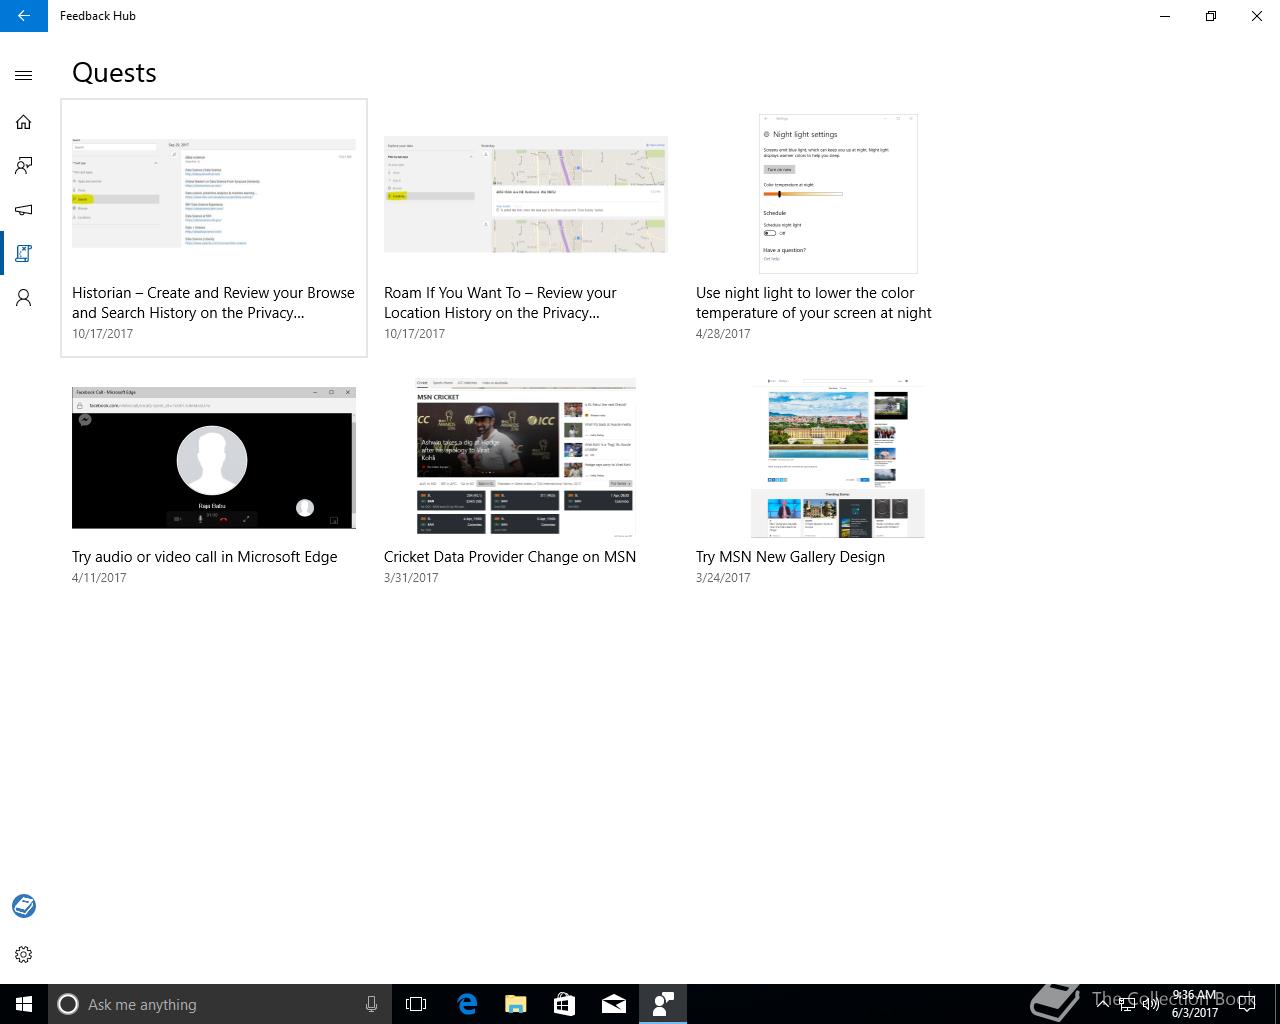1280x1024 pixels.
Task: Open the blue Feedback Hub badge icon
Action: tap(24, 906)
